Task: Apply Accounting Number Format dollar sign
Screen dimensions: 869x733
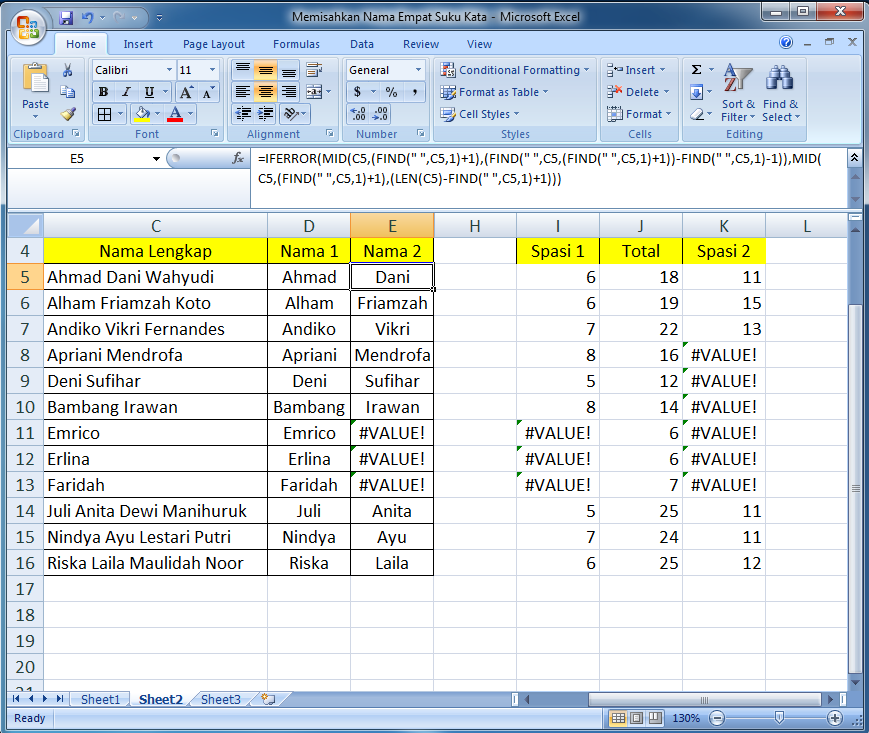Action: tap(357, 92)
